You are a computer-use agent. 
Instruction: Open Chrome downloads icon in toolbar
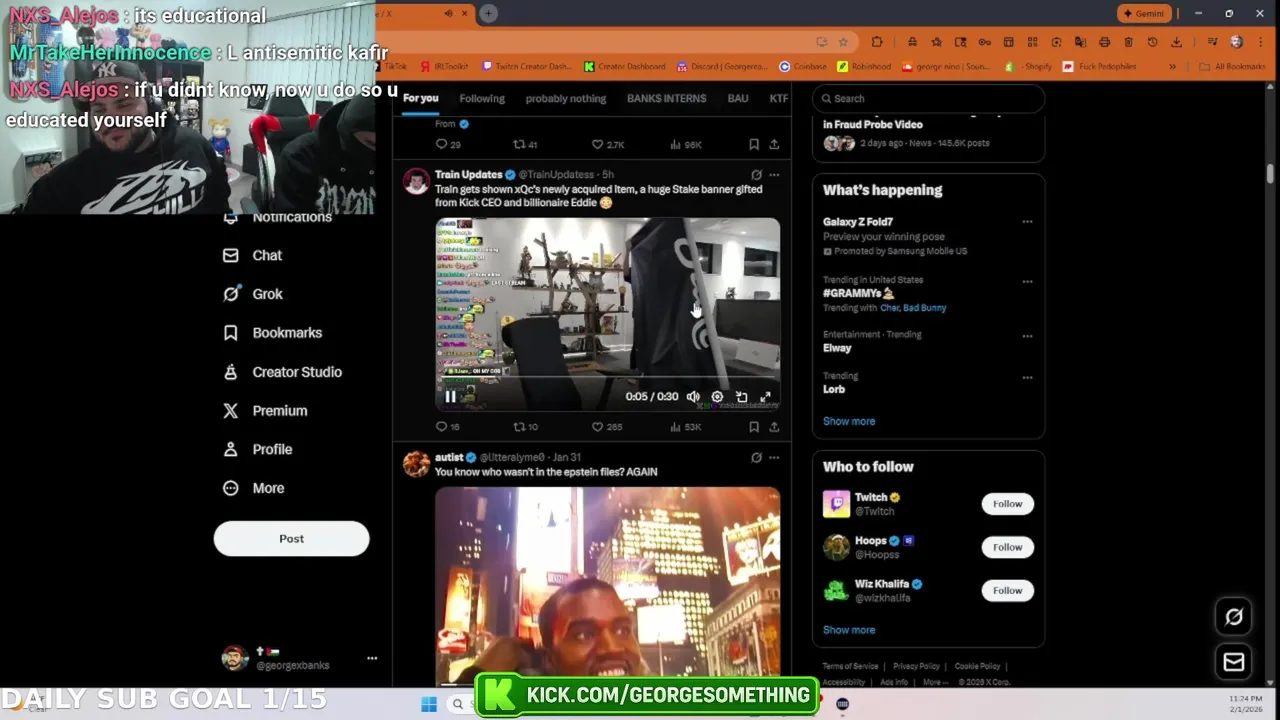coord(1176,42)
